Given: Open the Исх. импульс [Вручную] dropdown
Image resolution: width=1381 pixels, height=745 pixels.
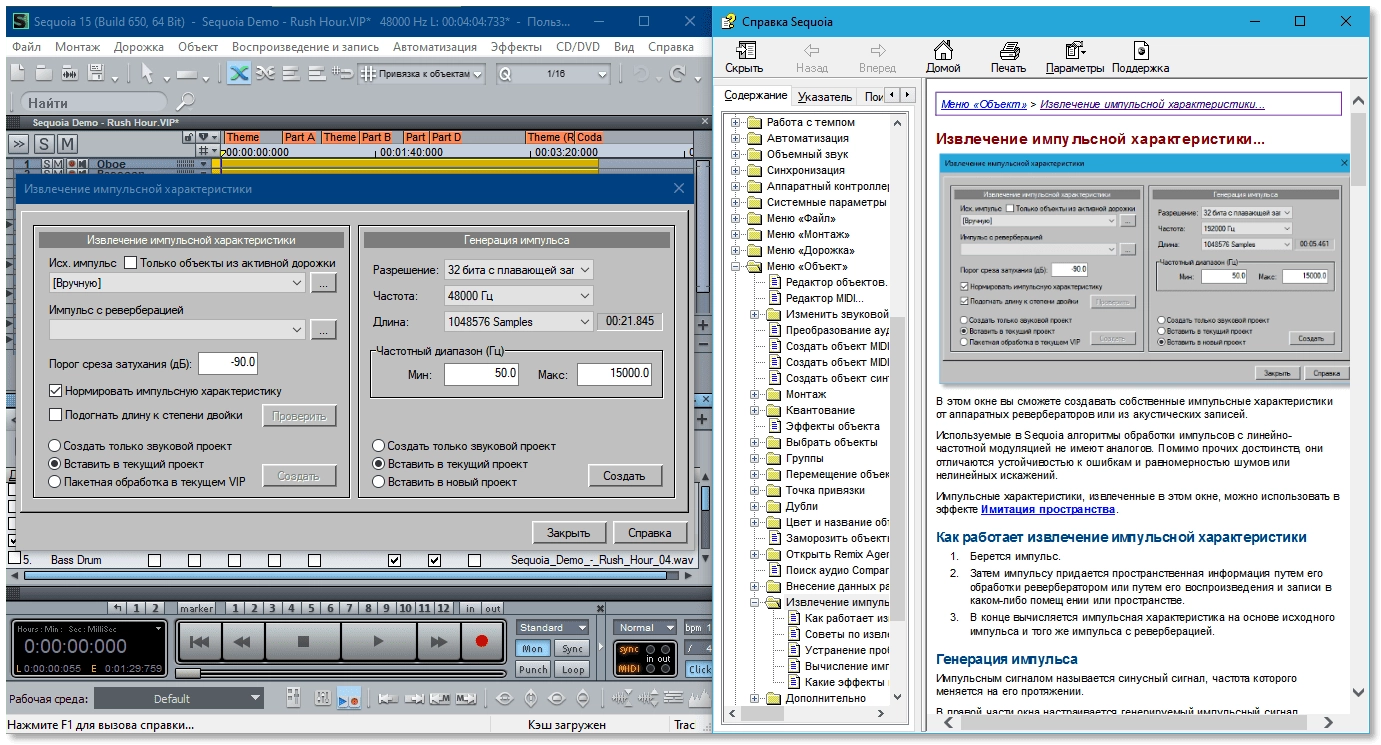Looking at the screenshot, I should 177,284.
